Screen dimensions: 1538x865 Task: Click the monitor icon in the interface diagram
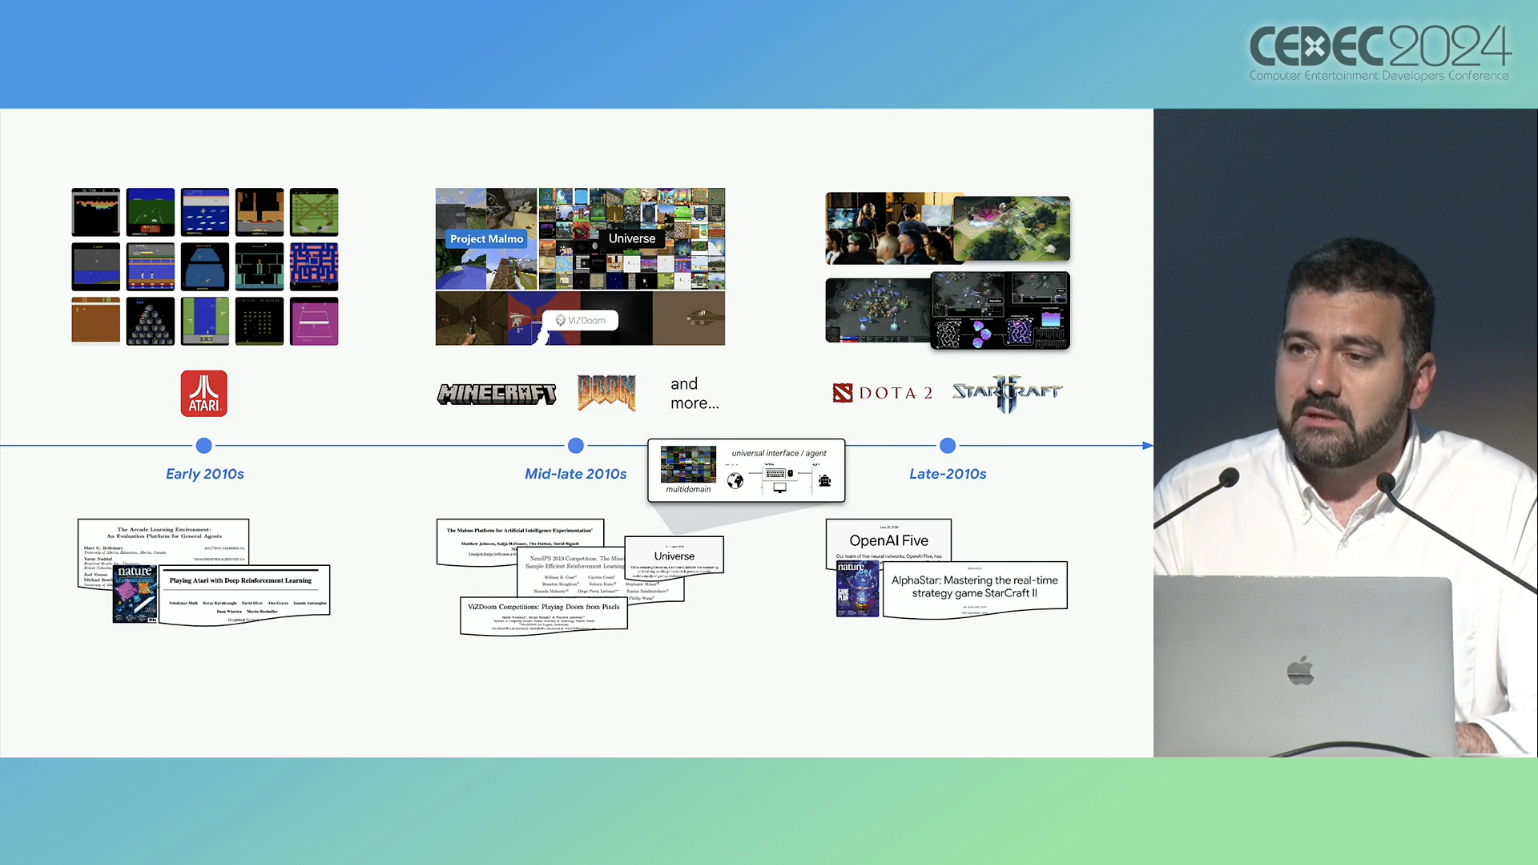[780, 488]
